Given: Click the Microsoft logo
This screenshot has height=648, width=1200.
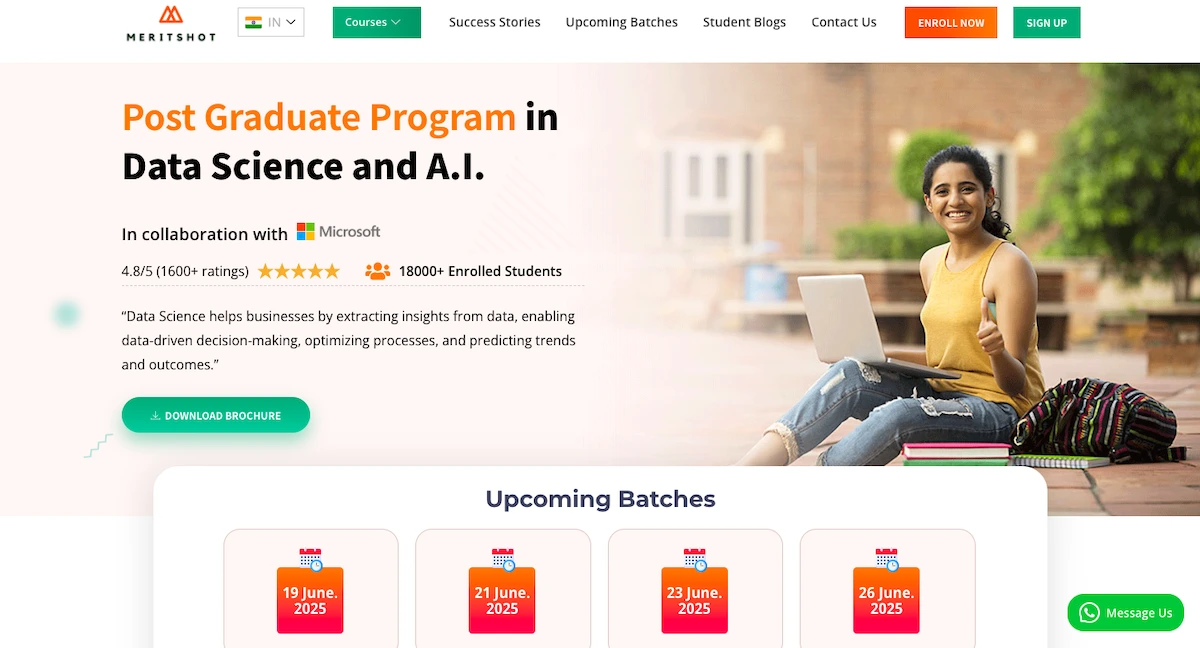Looking at the screenshot, I should [x=339, y=232].
